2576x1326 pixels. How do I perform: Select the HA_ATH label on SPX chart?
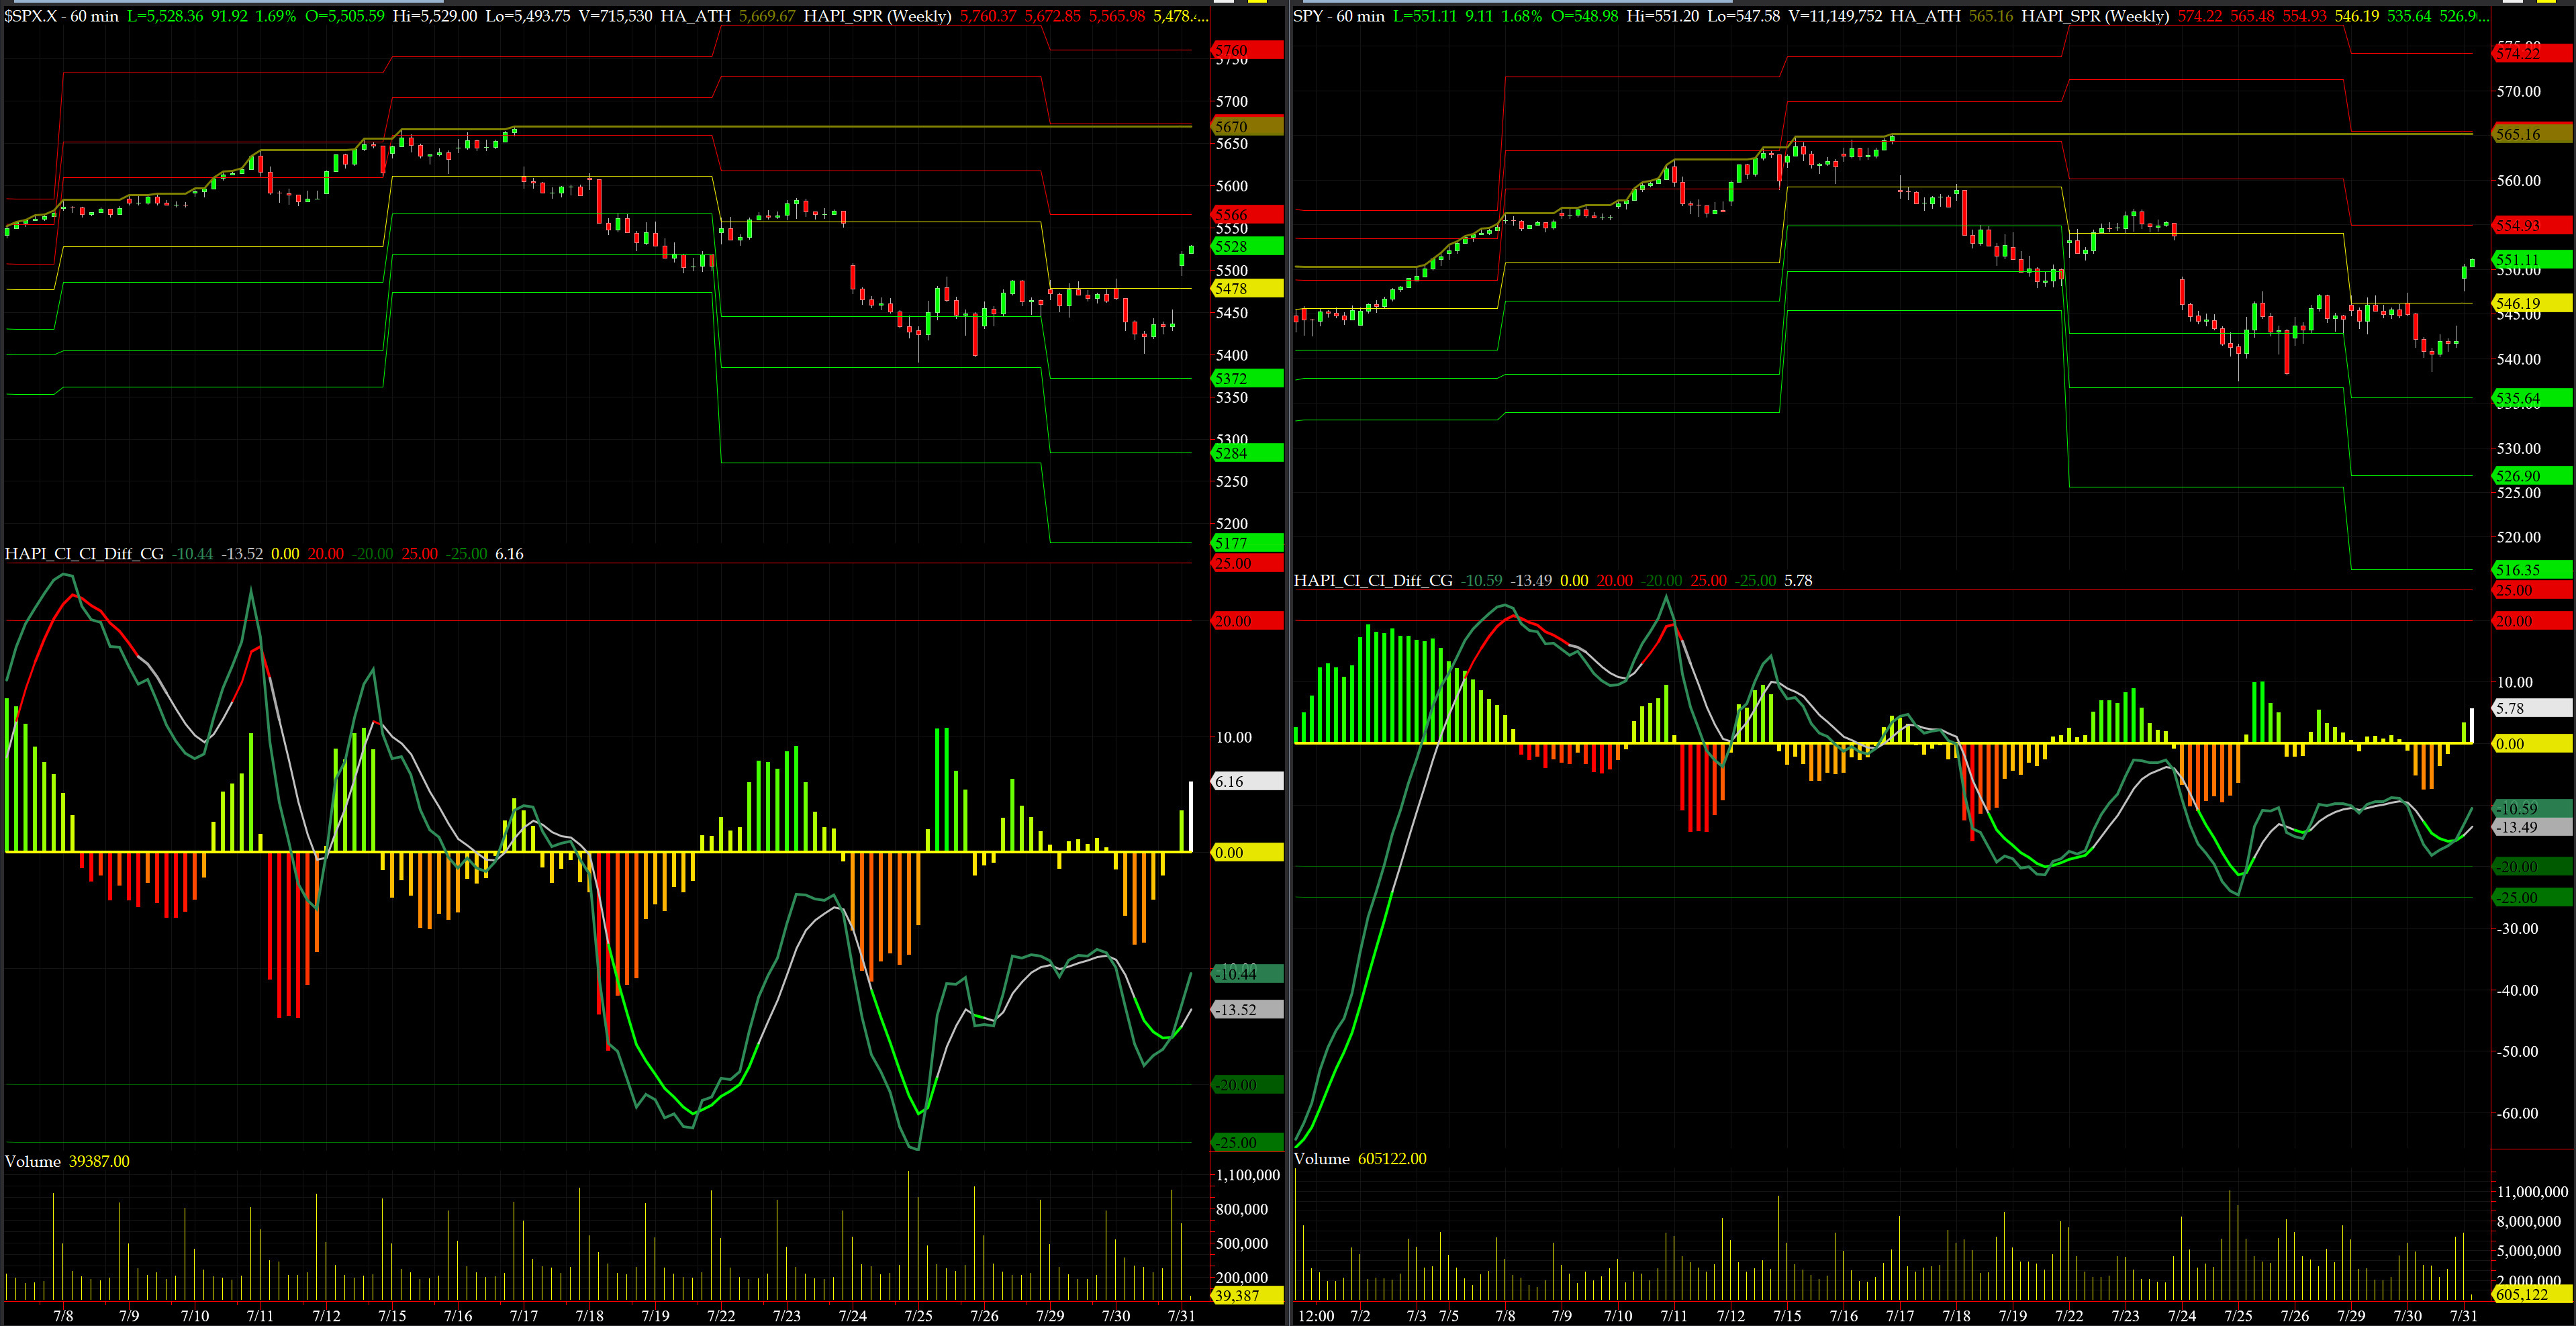(x=695, y=16)
